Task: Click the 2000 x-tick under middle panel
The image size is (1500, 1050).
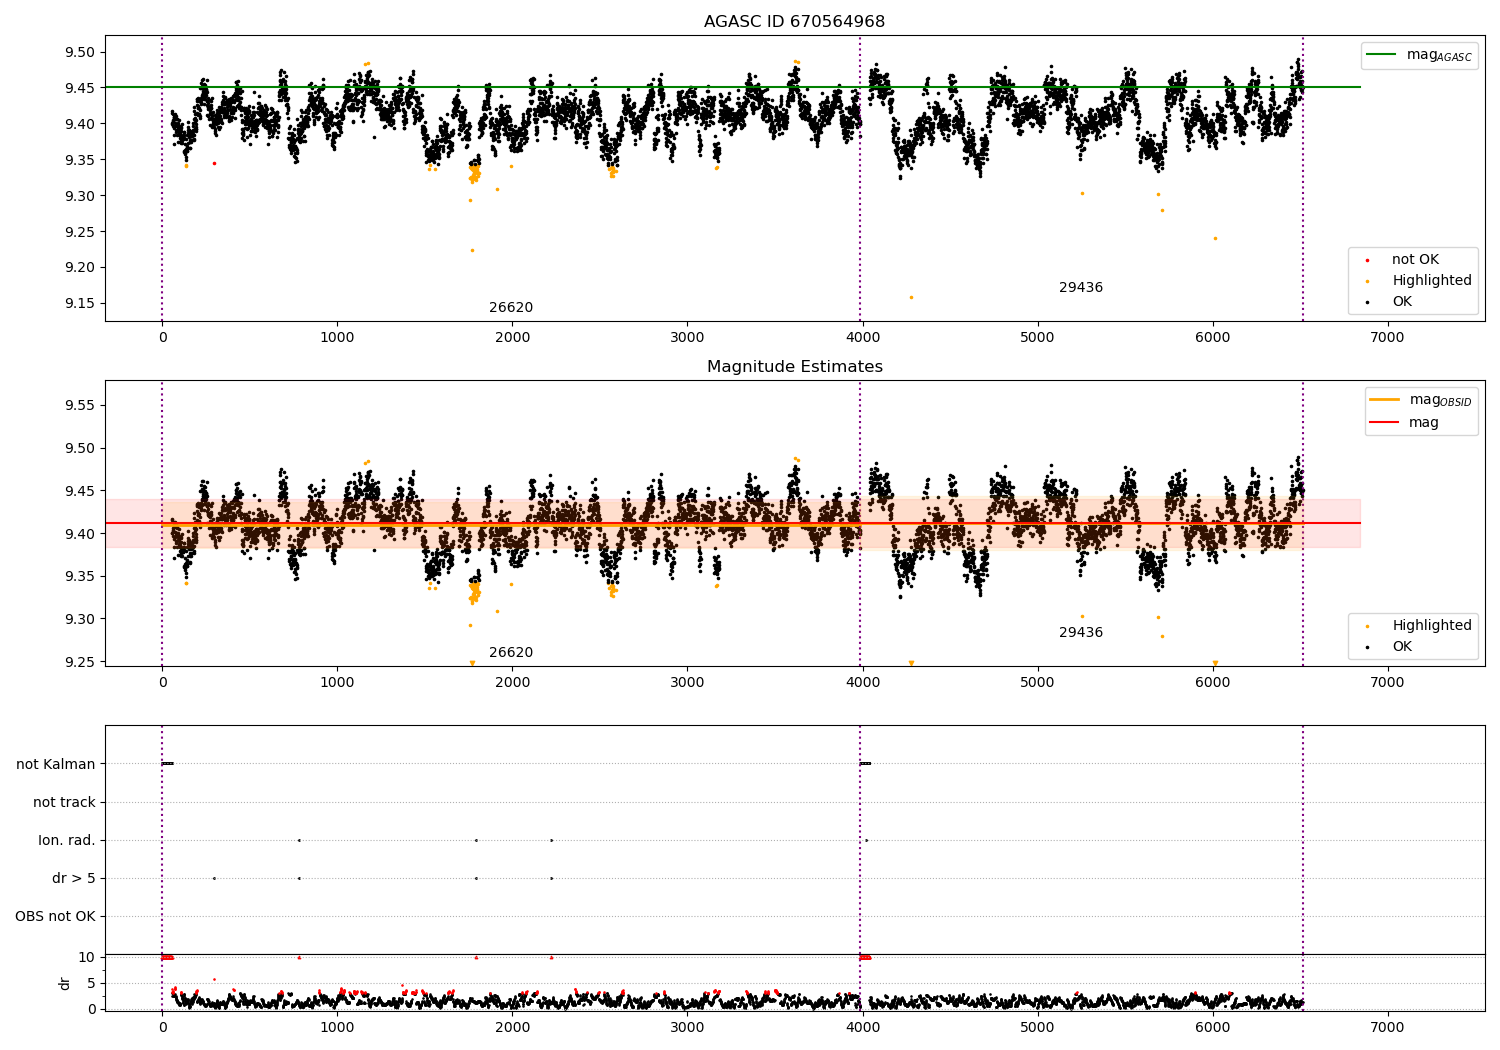Action: point(512,683)
